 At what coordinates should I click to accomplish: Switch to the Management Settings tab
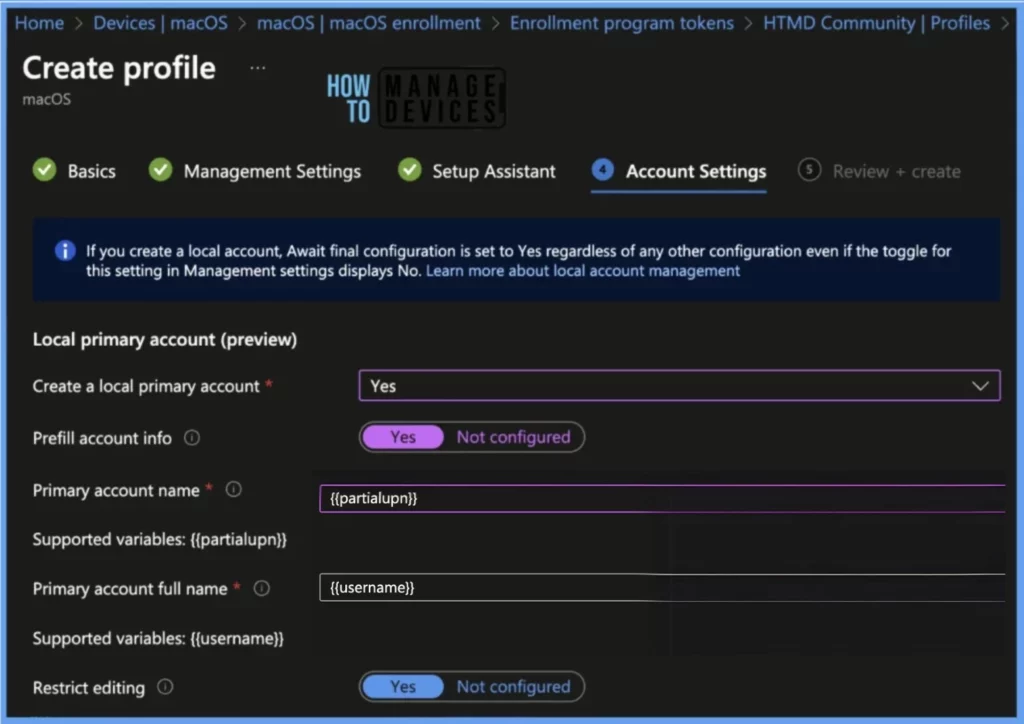(271, 171)
